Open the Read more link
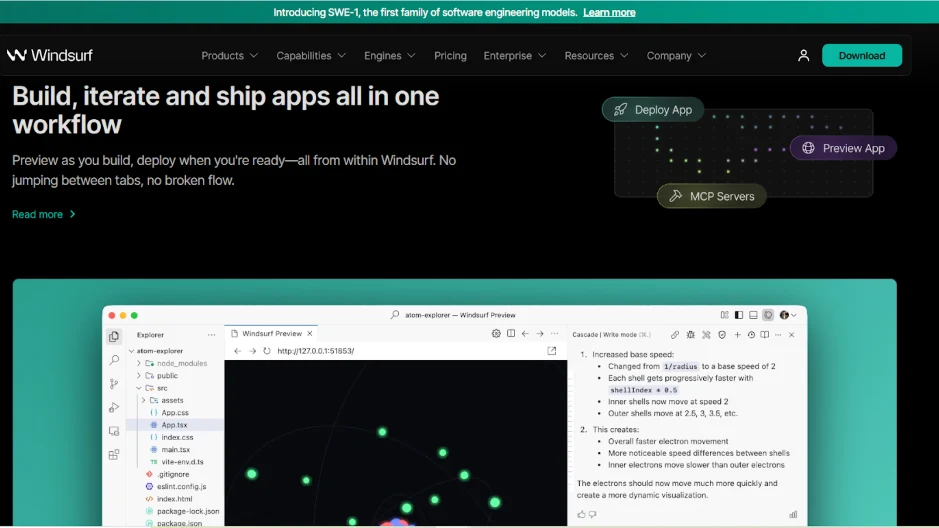 pos(44,214)
